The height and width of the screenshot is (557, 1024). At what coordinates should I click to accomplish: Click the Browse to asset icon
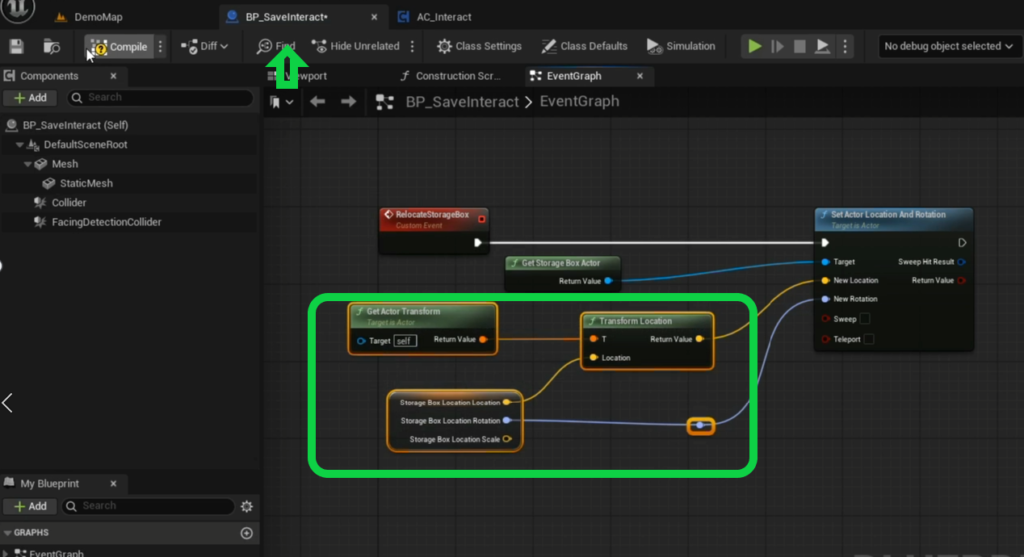coord(52,46)
